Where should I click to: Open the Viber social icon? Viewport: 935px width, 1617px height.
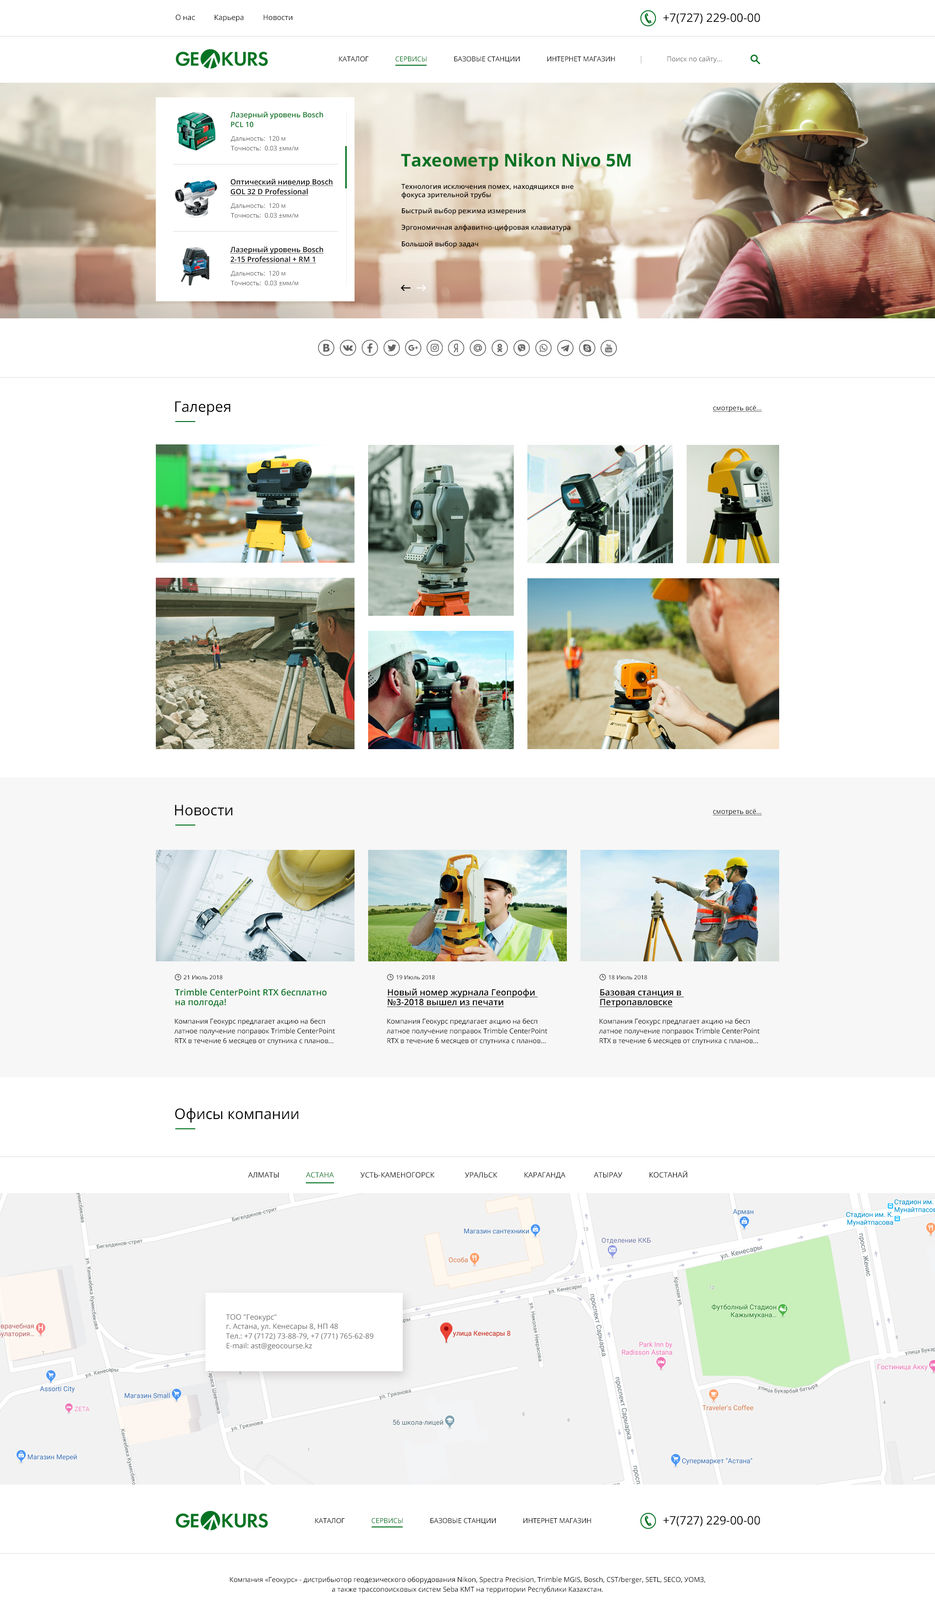(521, 348)
